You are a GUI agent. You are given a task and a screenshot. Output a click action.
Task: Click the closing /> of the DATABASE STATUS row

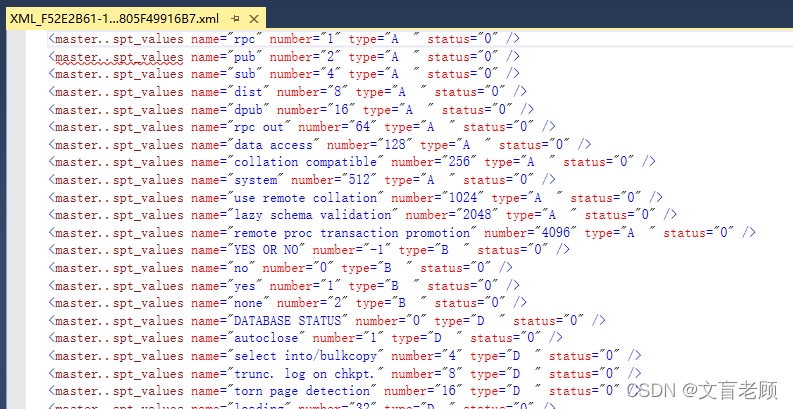click(598, 321)
